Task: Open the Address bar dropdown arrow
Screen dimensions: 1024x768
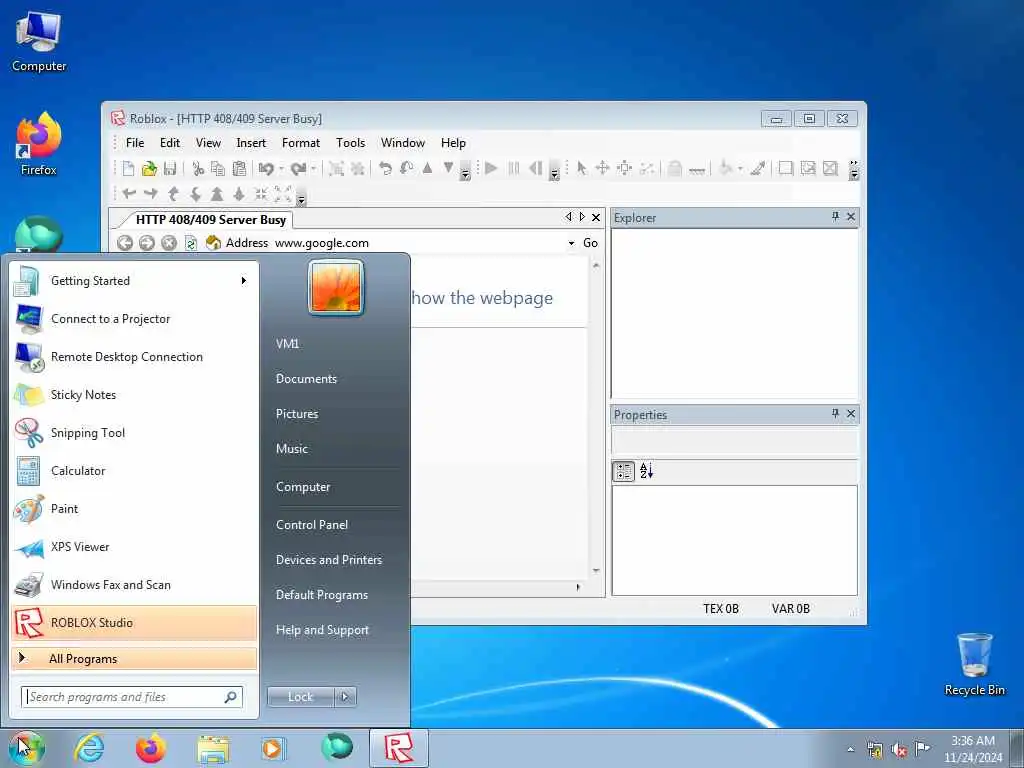Action: click(571, 243)
